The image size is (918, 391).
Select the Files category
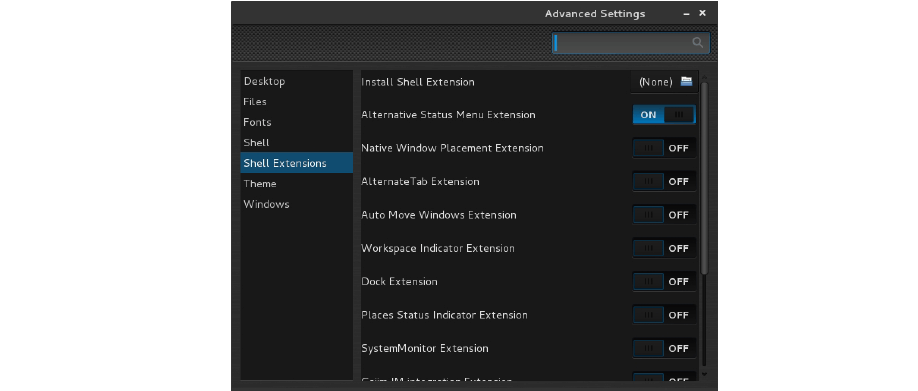coord(297,102)
